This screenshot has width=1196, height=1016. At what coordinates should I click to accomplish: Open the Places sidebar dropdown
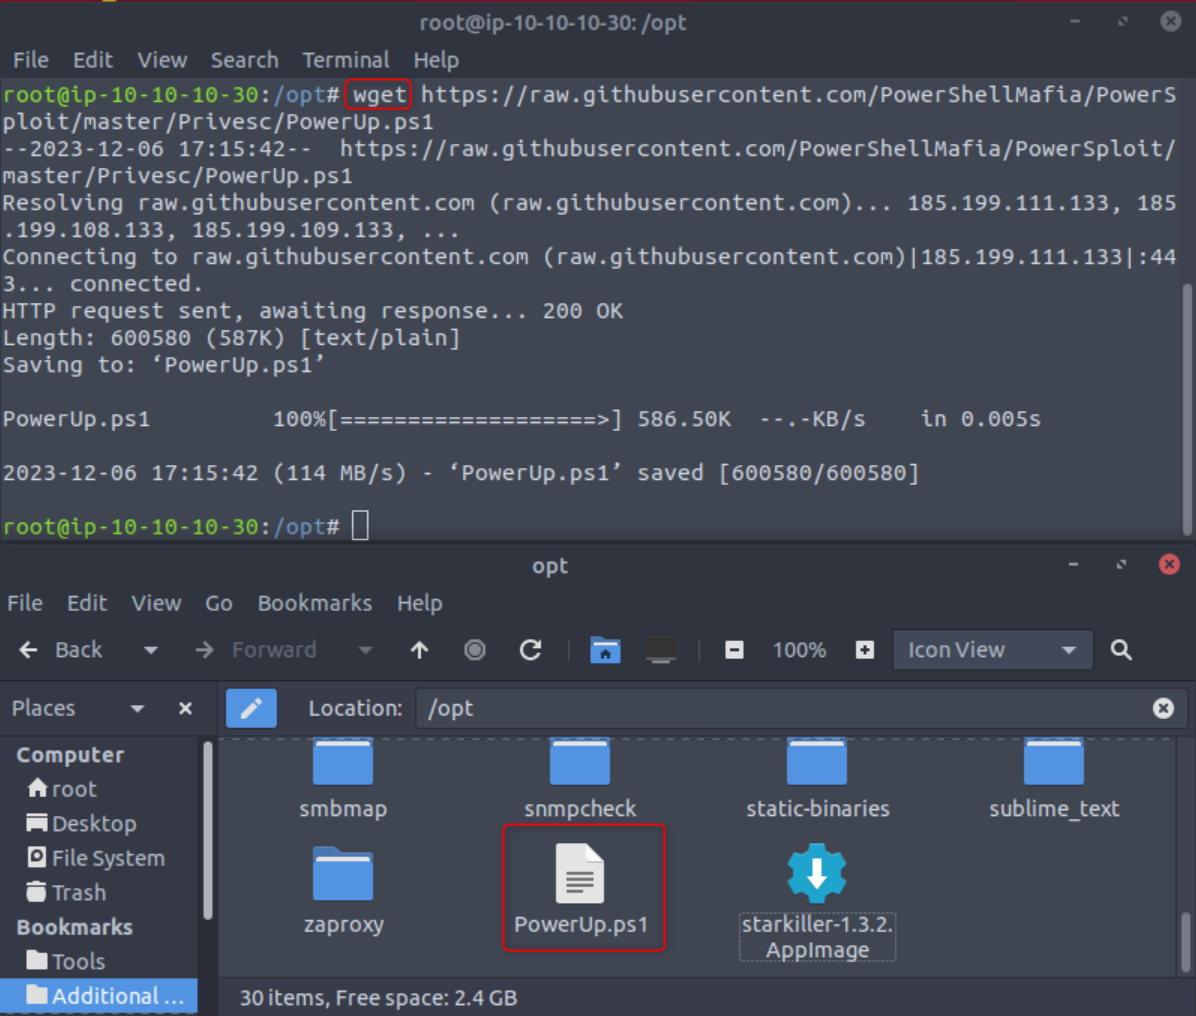coord(137,708)
